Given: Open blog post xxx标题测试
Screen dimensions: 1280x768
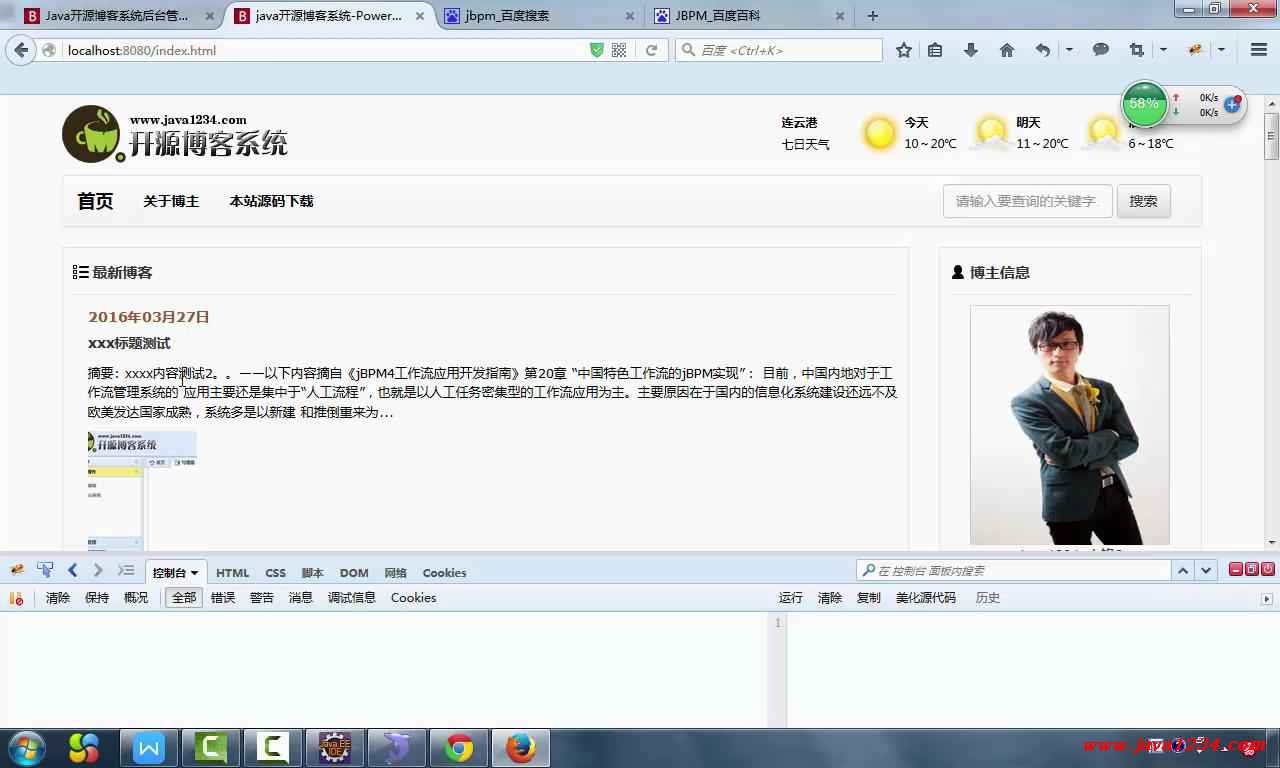Looking at the screenshot, I should (x=129, y=343).
